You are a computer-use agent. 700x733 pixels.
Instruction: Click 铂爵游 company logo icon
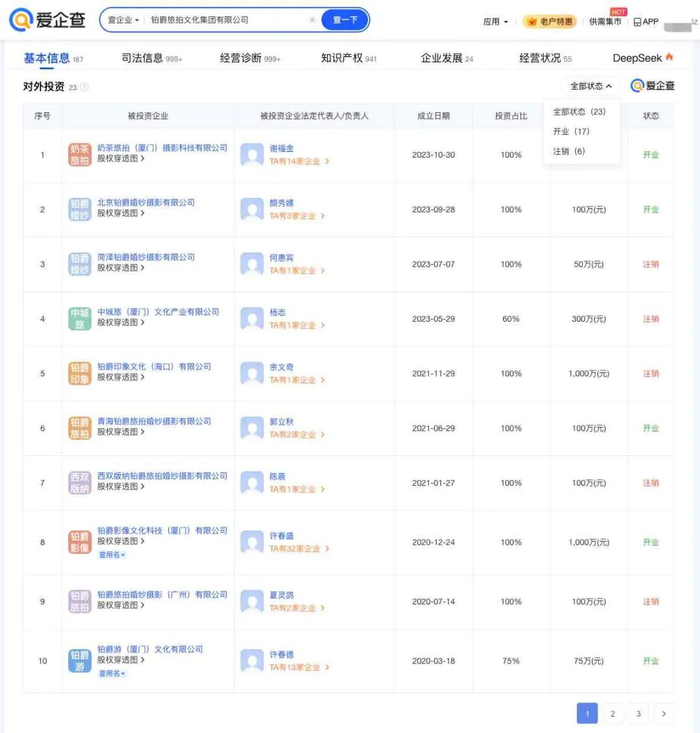coord(79,661)
